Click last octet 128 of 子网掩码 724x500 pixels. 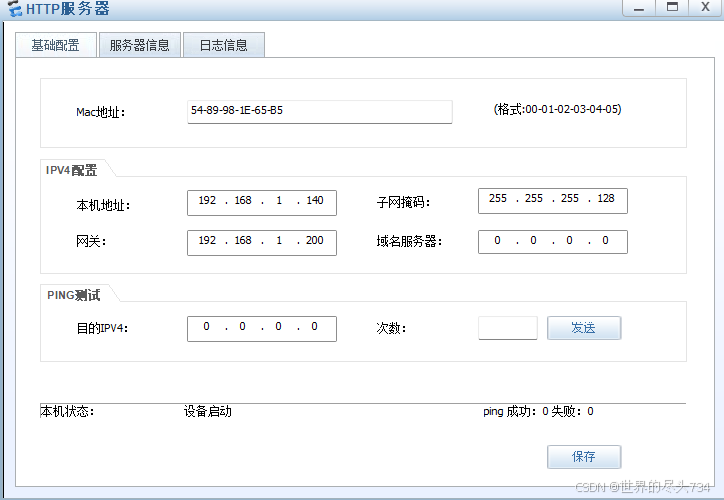(x=606, y=199)
